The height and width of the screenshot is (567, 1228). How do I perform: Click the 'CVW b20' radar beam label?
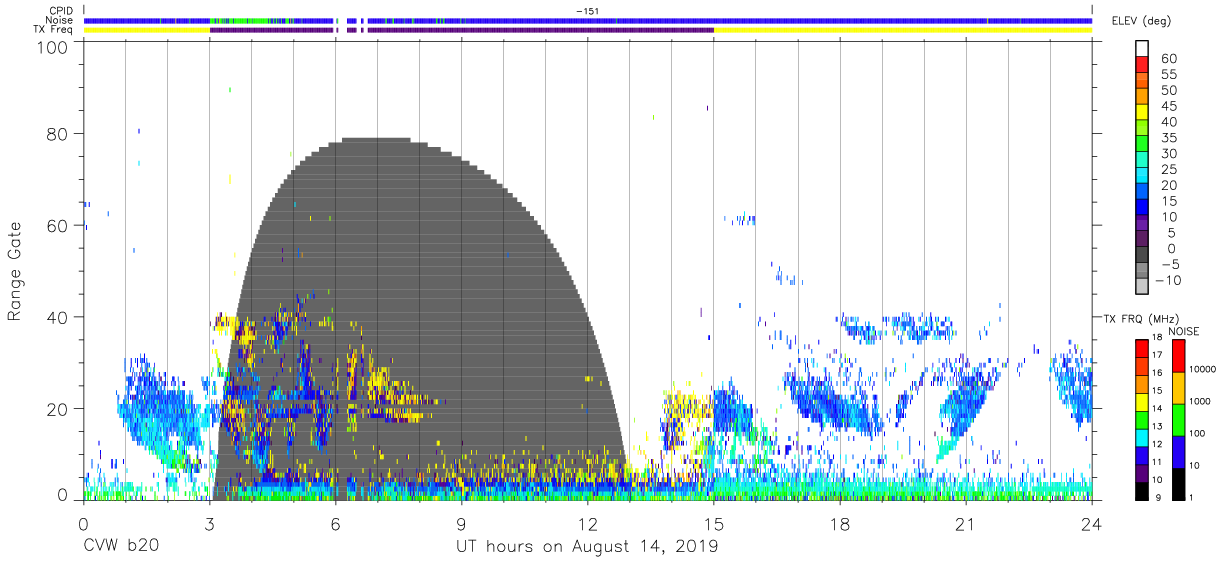coord(120,547)
